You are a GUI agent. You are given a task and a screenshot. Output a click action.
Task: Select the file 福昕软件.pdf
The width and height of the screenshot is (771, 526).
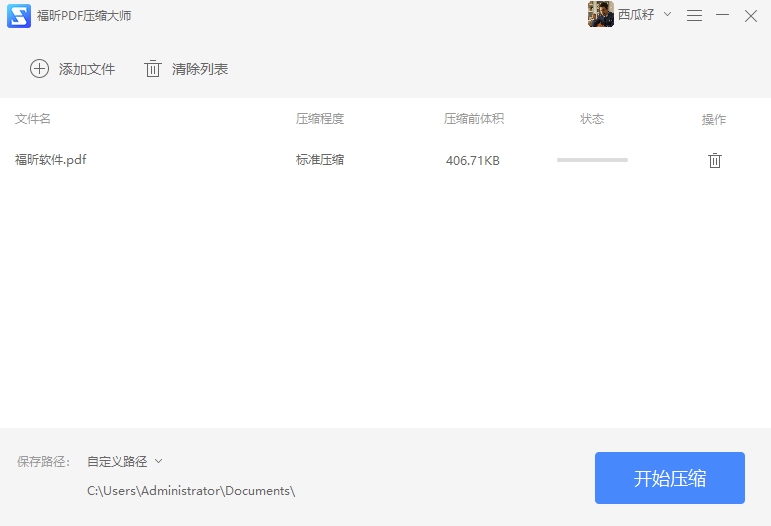[x=51, y=160]
